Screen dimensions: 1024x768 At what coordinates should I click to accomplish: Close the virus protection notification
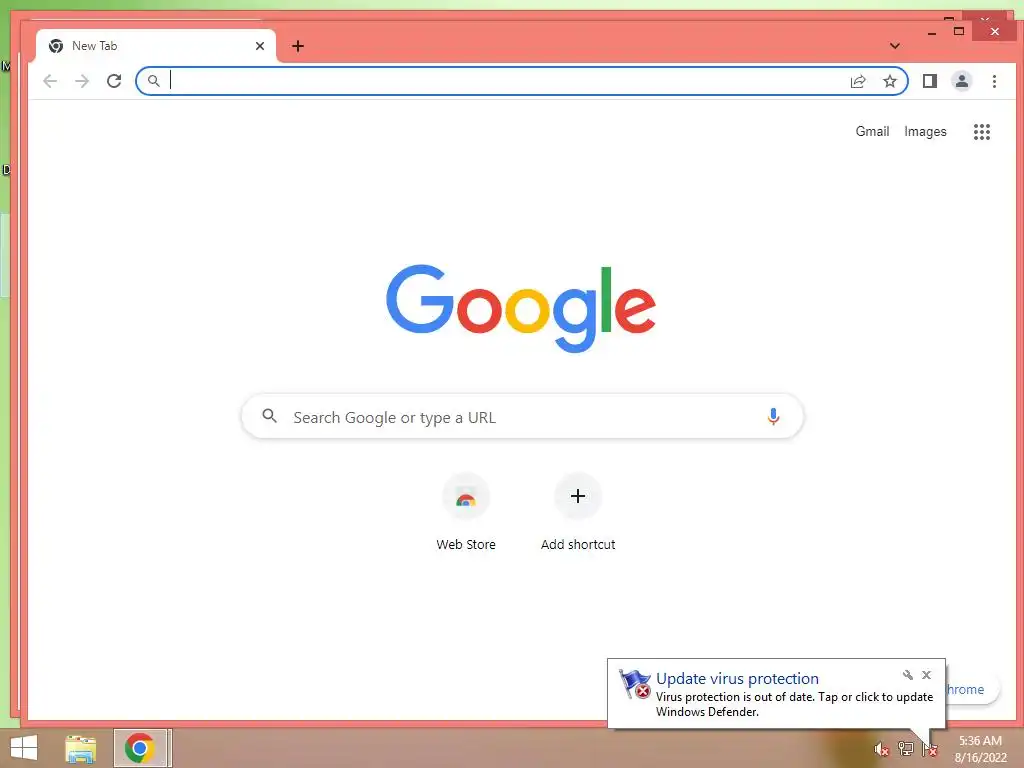tap(926, 675)
